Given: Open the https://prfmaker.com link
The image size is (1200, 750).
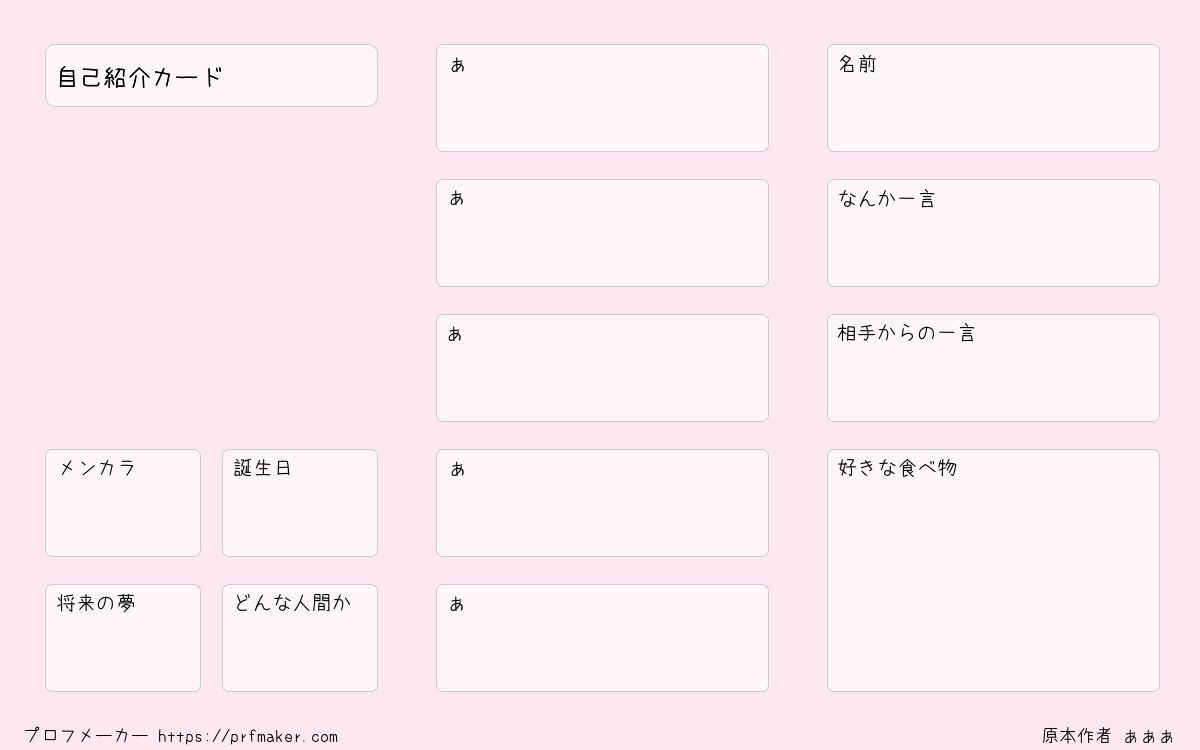Looking at the screenshot, I should [x=248, y=736].
